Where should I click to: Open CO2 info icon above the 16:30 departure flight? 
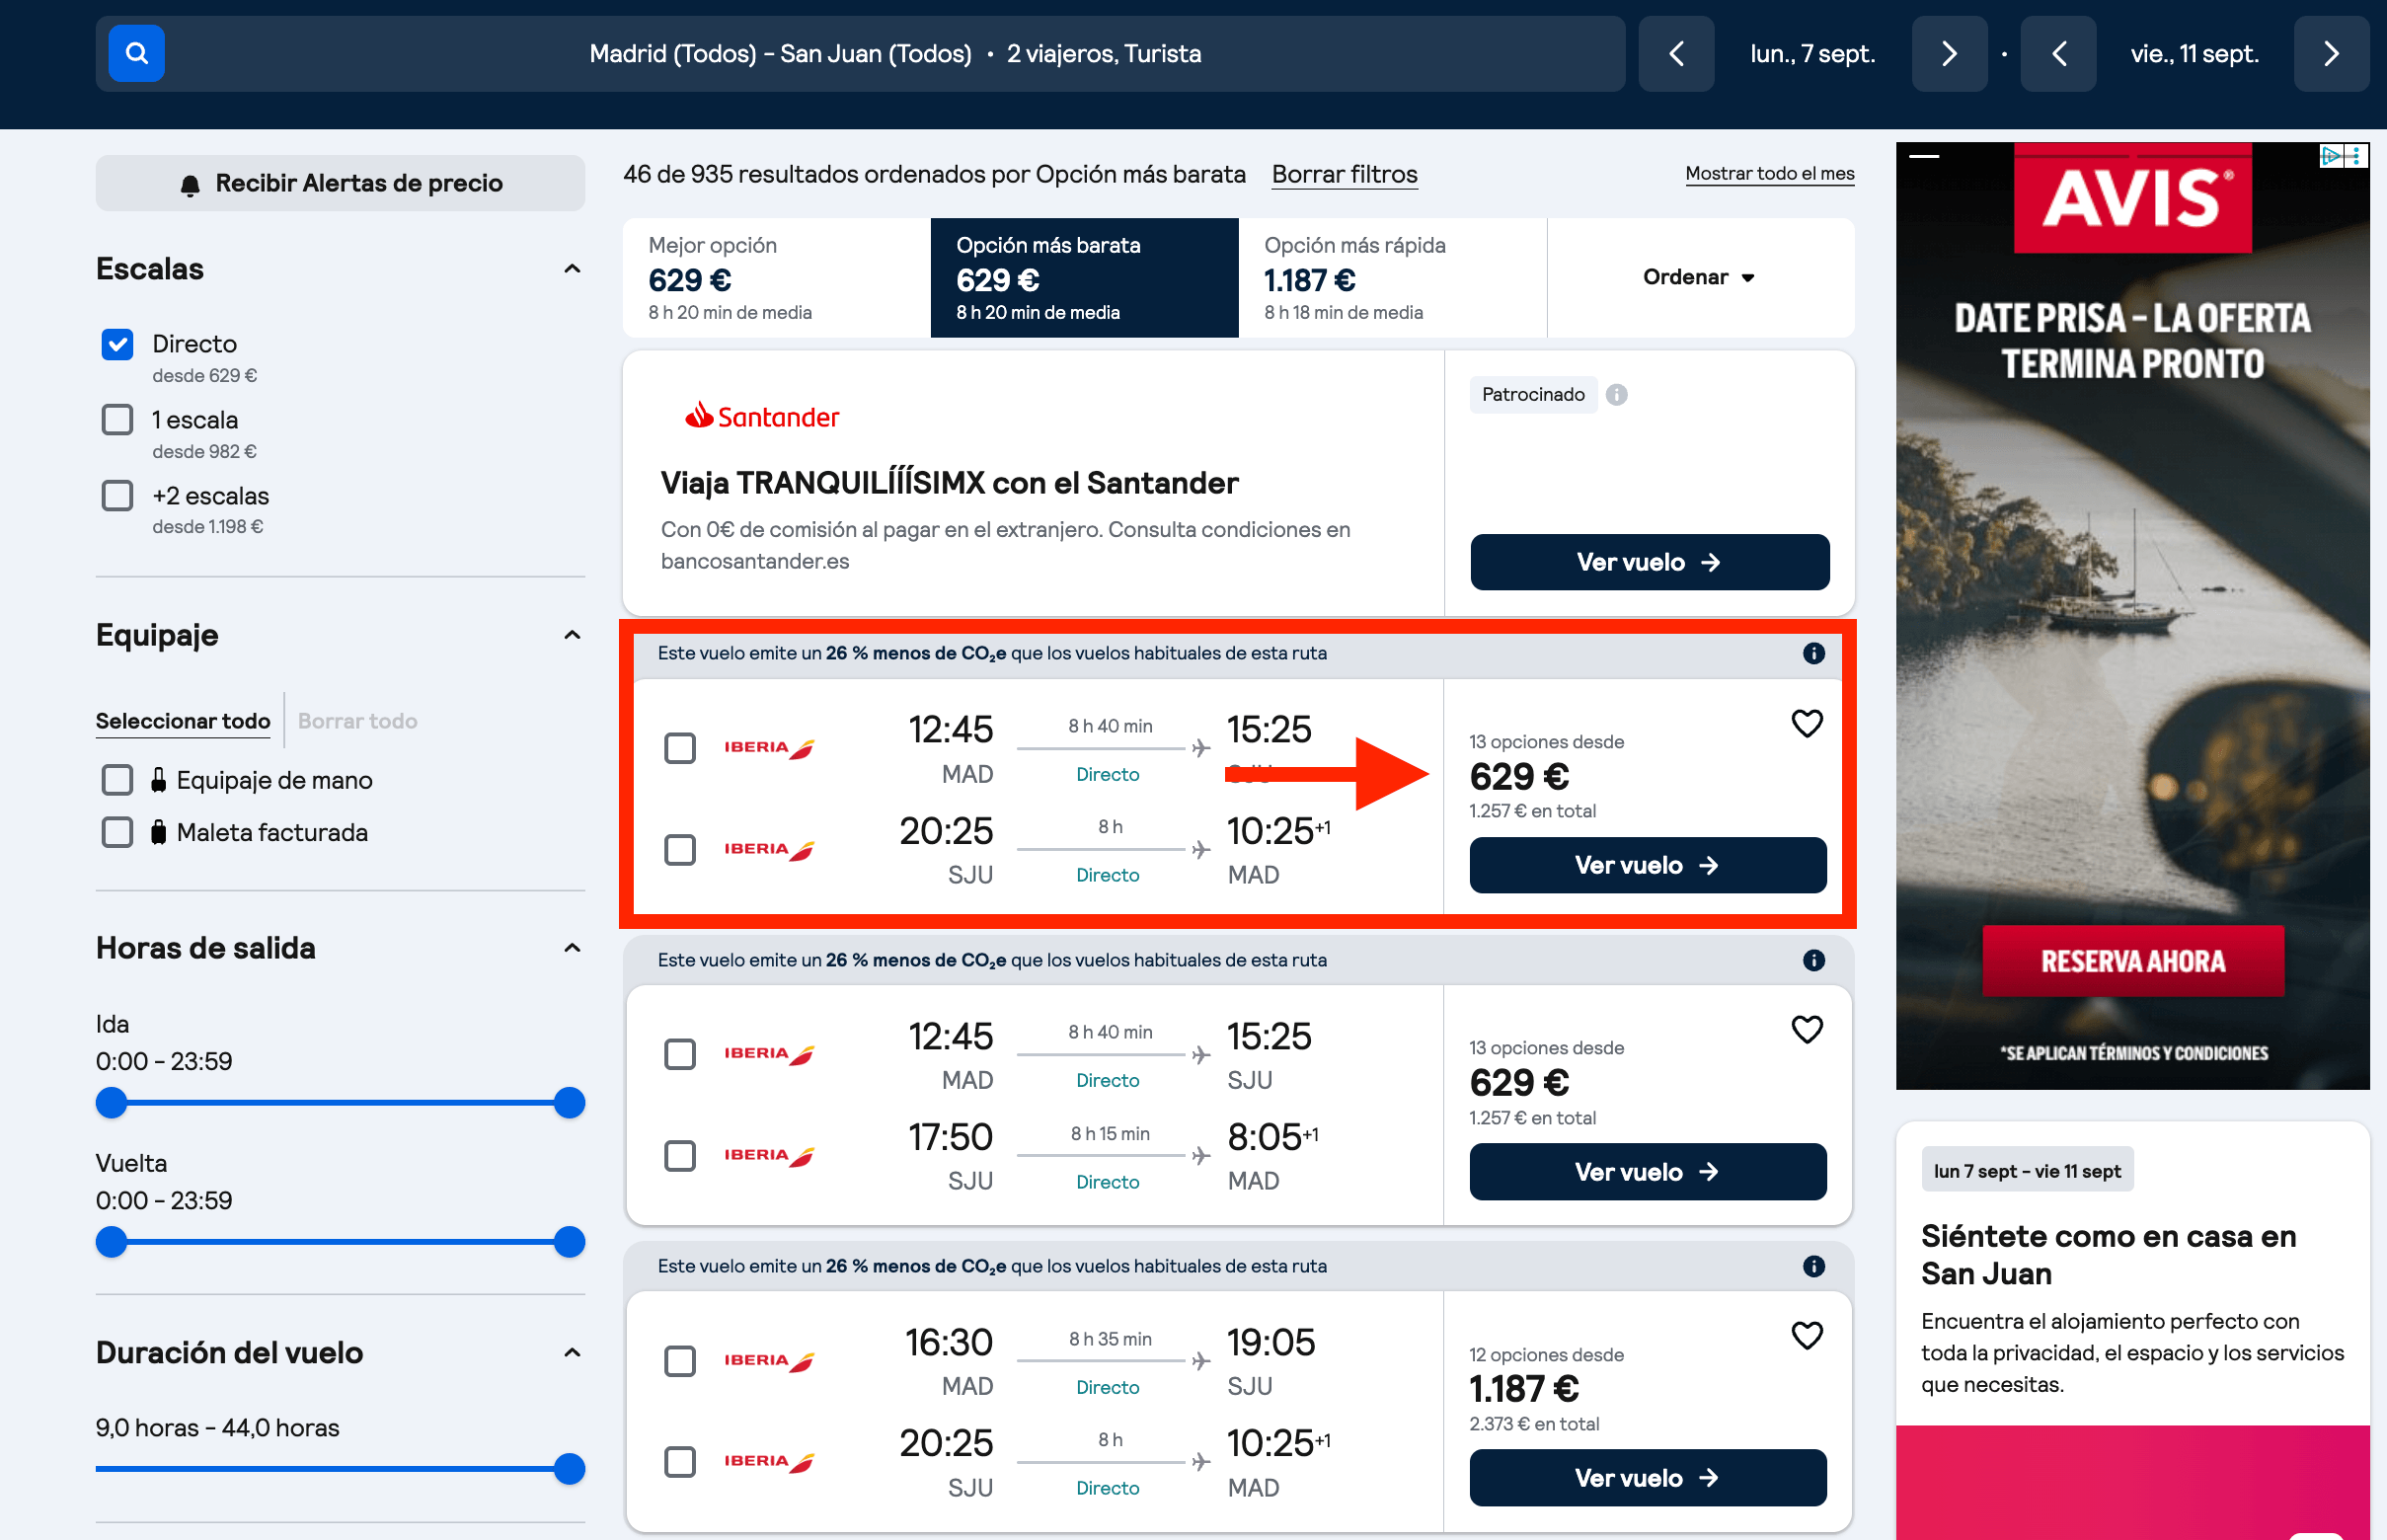[x=1813, y=1266]
